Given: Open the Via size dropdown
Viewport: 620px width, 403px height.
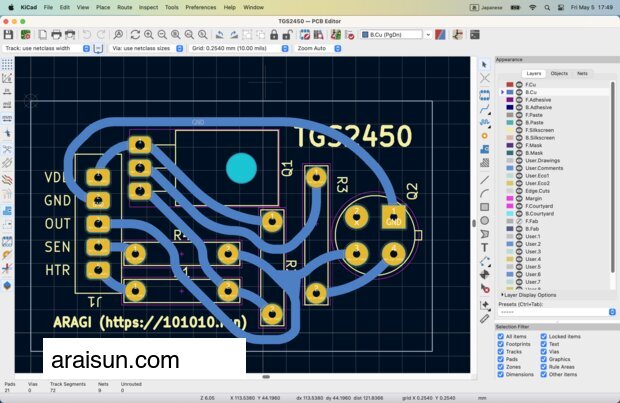Looking at the screenshot, I should point(147,48).
